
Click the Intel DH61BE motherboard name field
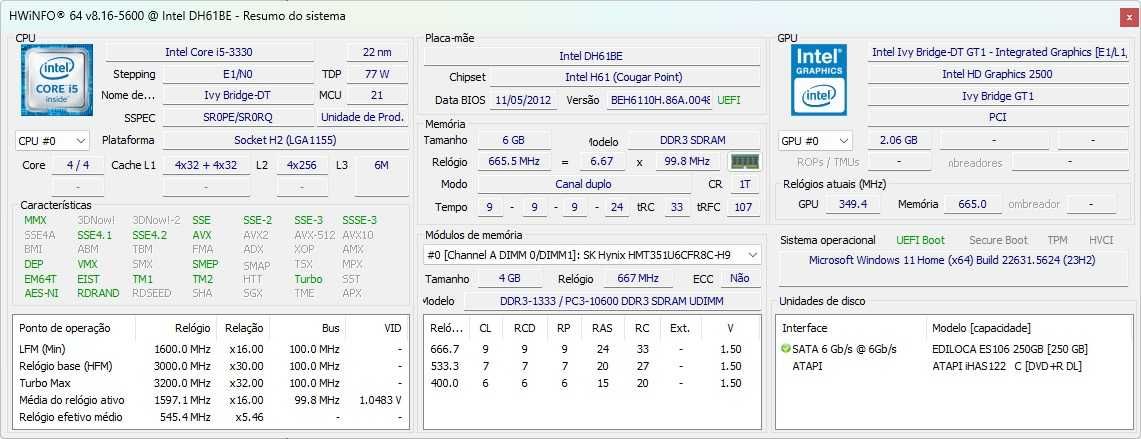pos(591,56)
